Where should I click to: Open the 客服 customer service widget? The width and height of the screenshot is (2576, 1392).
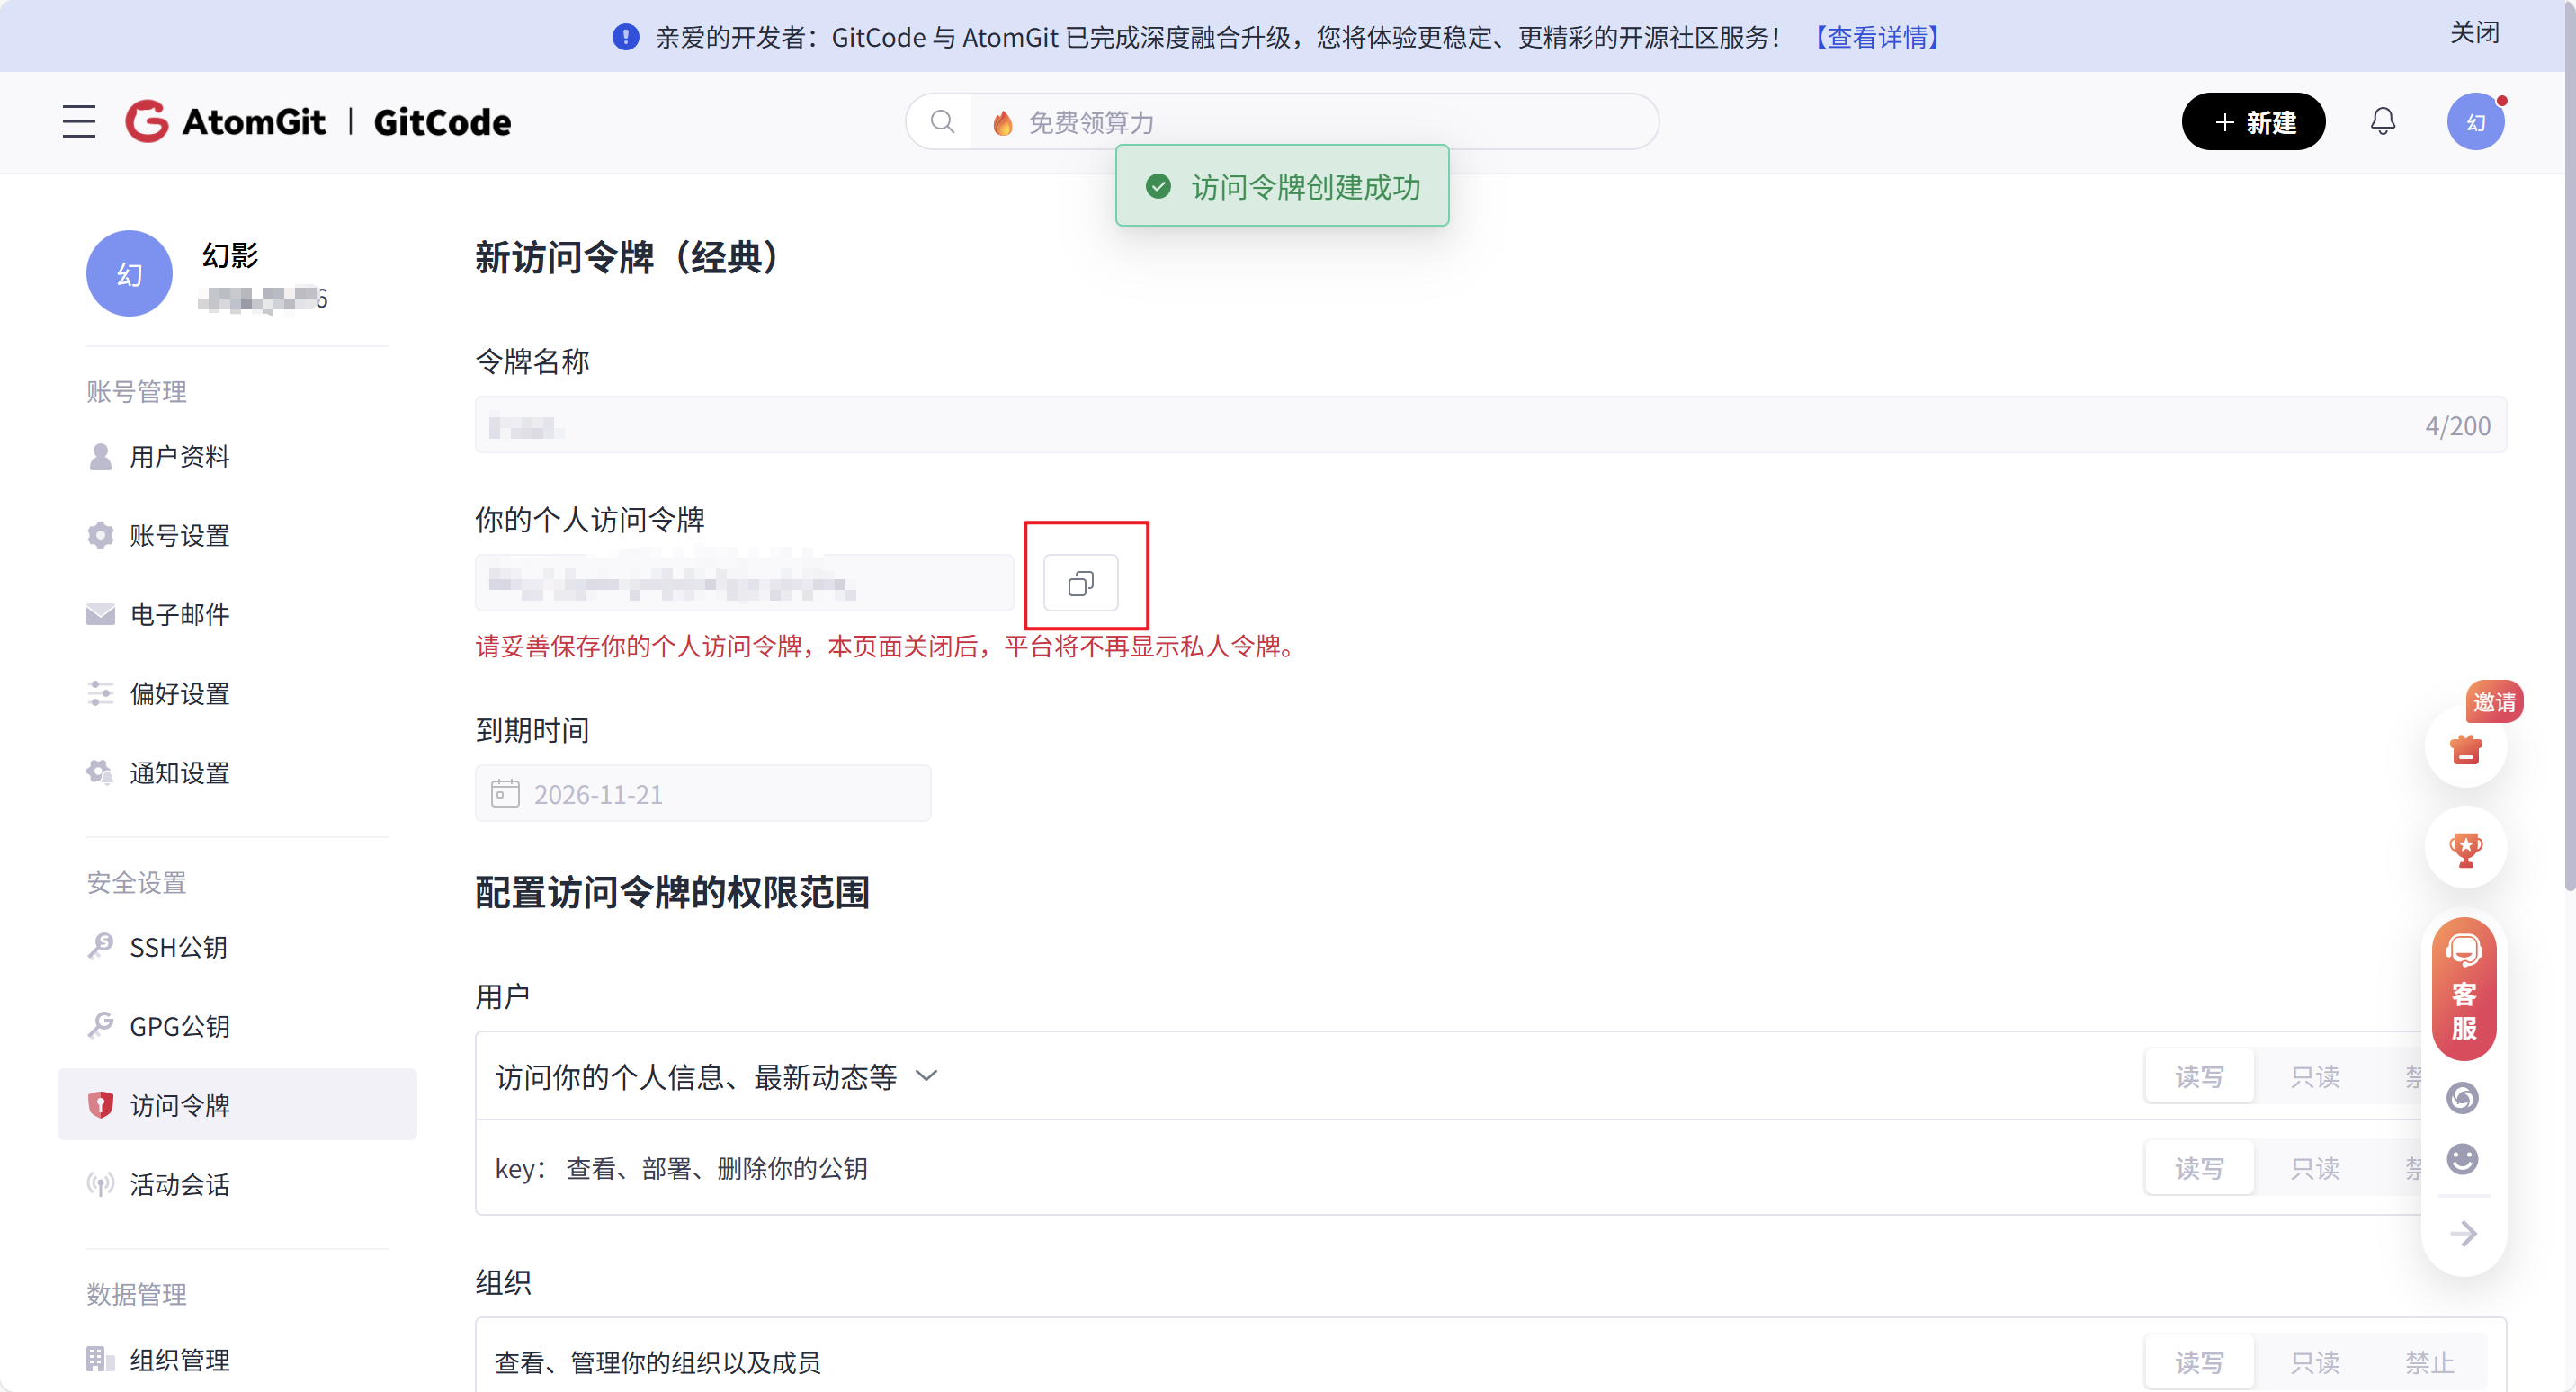(x=2463, y=988)
